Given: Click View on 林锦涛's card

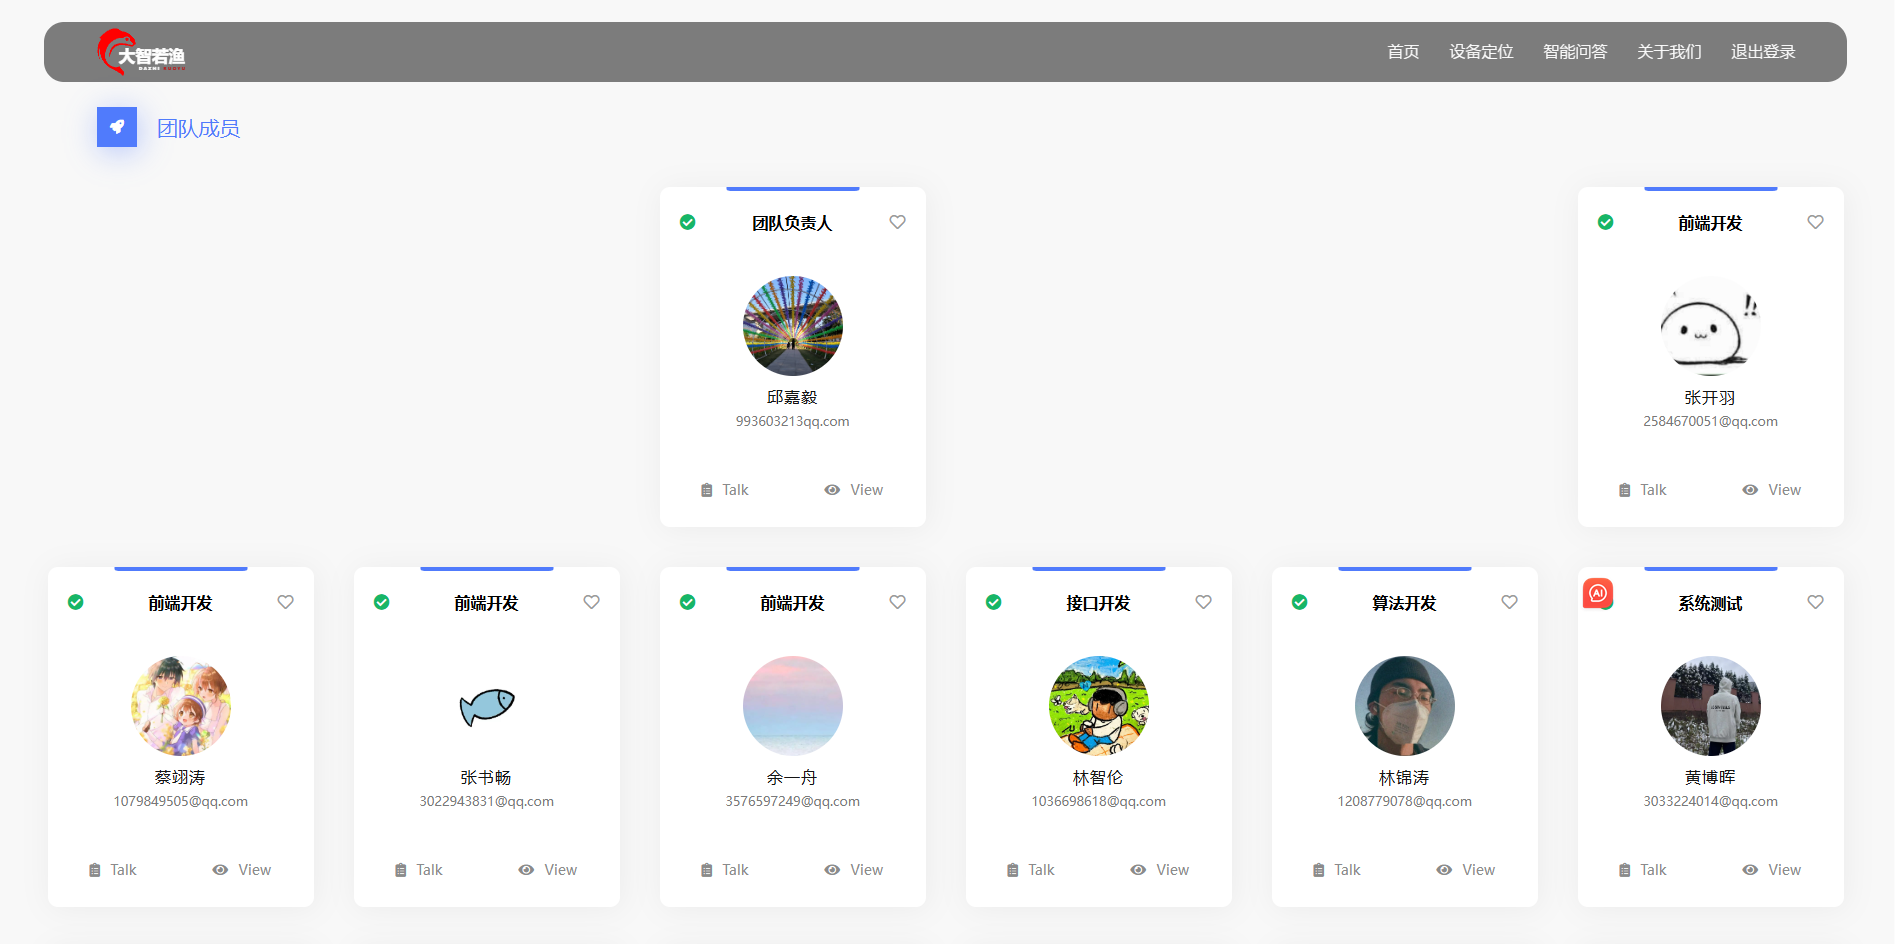Looking at the screenshot, I should click(x=1466, y=870).
